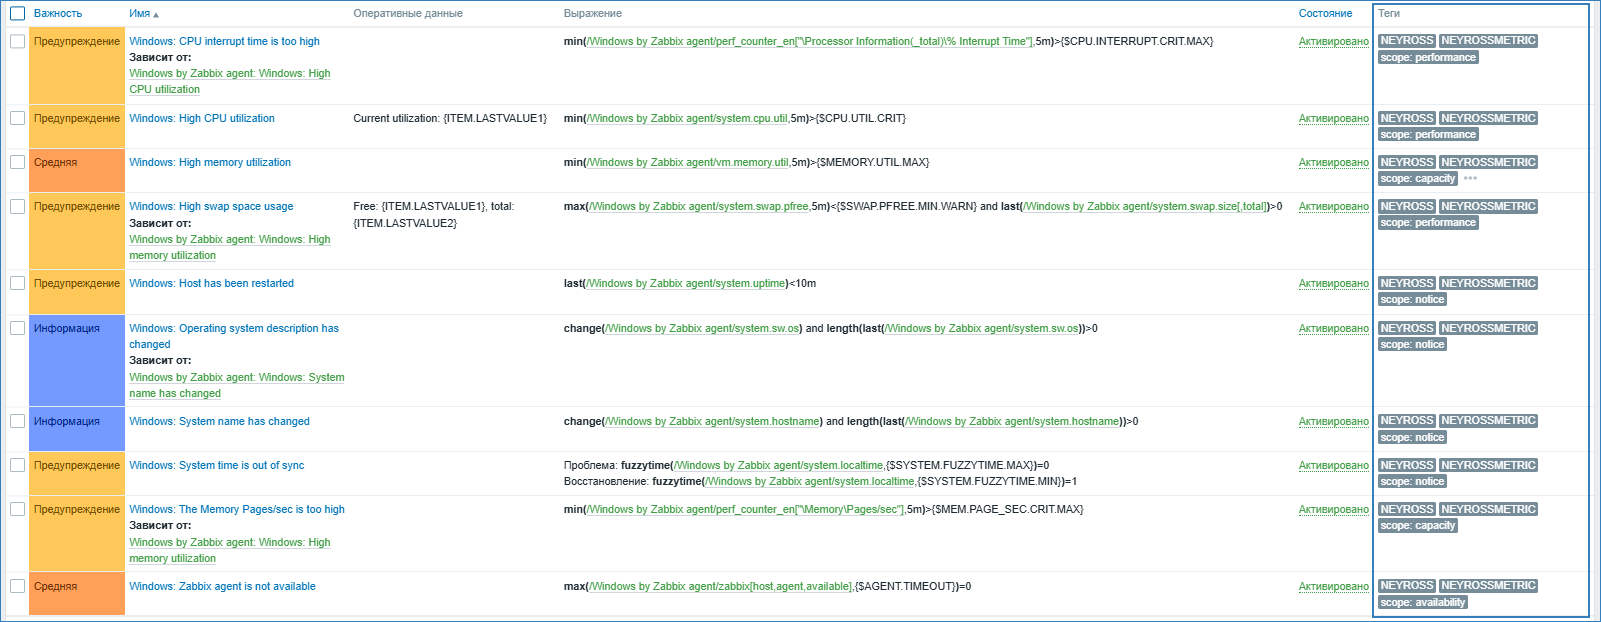Tick the checkbox for High memory utilization row
Image resolution: width=1601 pixels, height=622 pixels.
pyautogui.click(x=17, y=163)
